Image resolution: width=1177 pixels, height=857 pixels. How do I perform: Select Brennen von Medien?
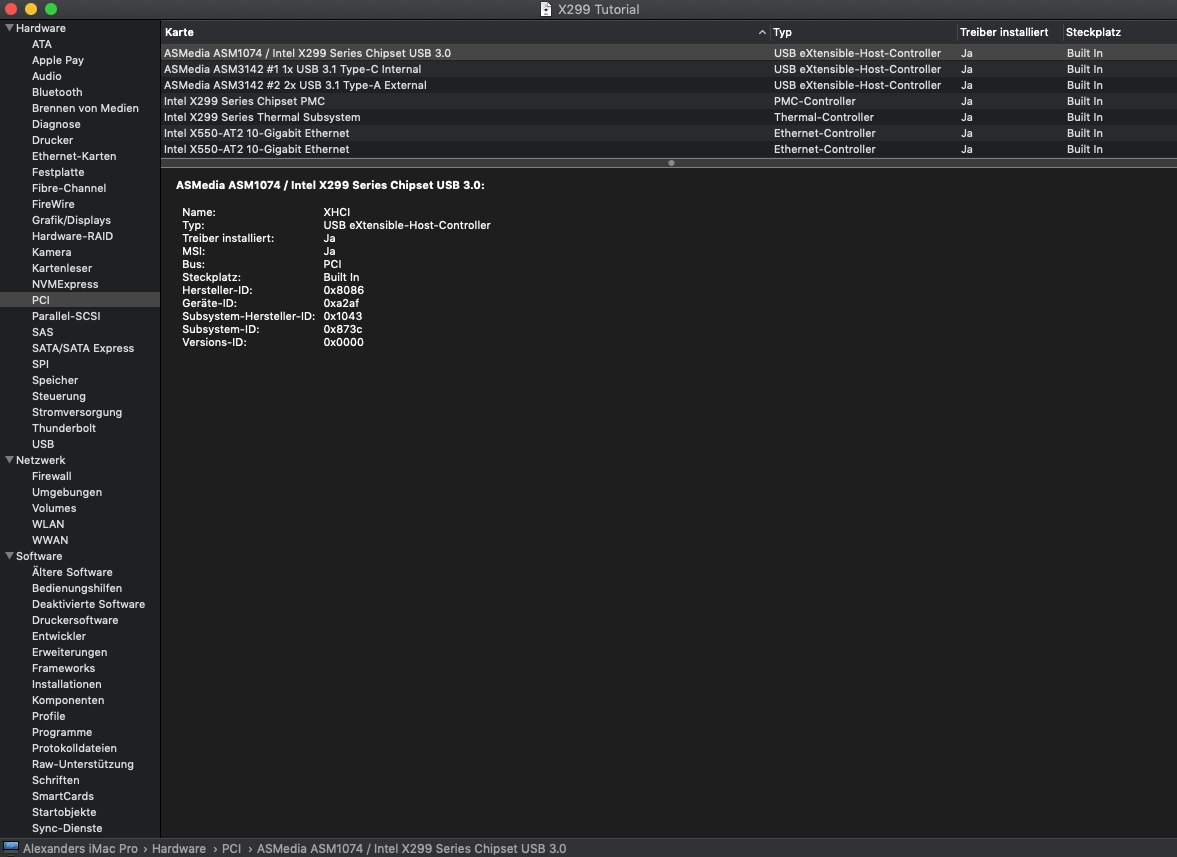(x=85, y=108)
